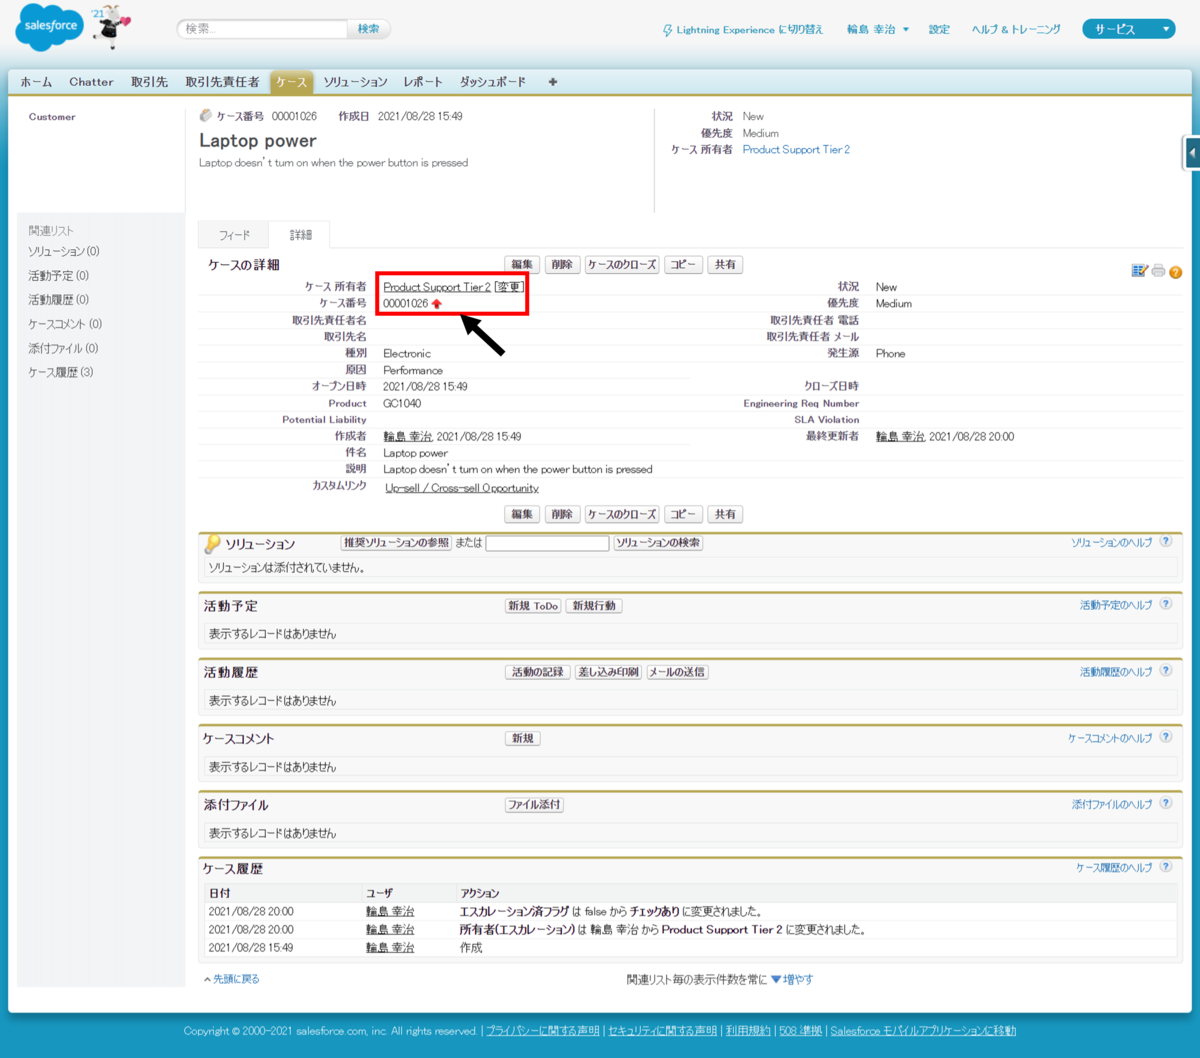This screenshot has height=1058, width=1200.
Task: Open the customize page pencil icon
Action: (x=1140, y=271)
